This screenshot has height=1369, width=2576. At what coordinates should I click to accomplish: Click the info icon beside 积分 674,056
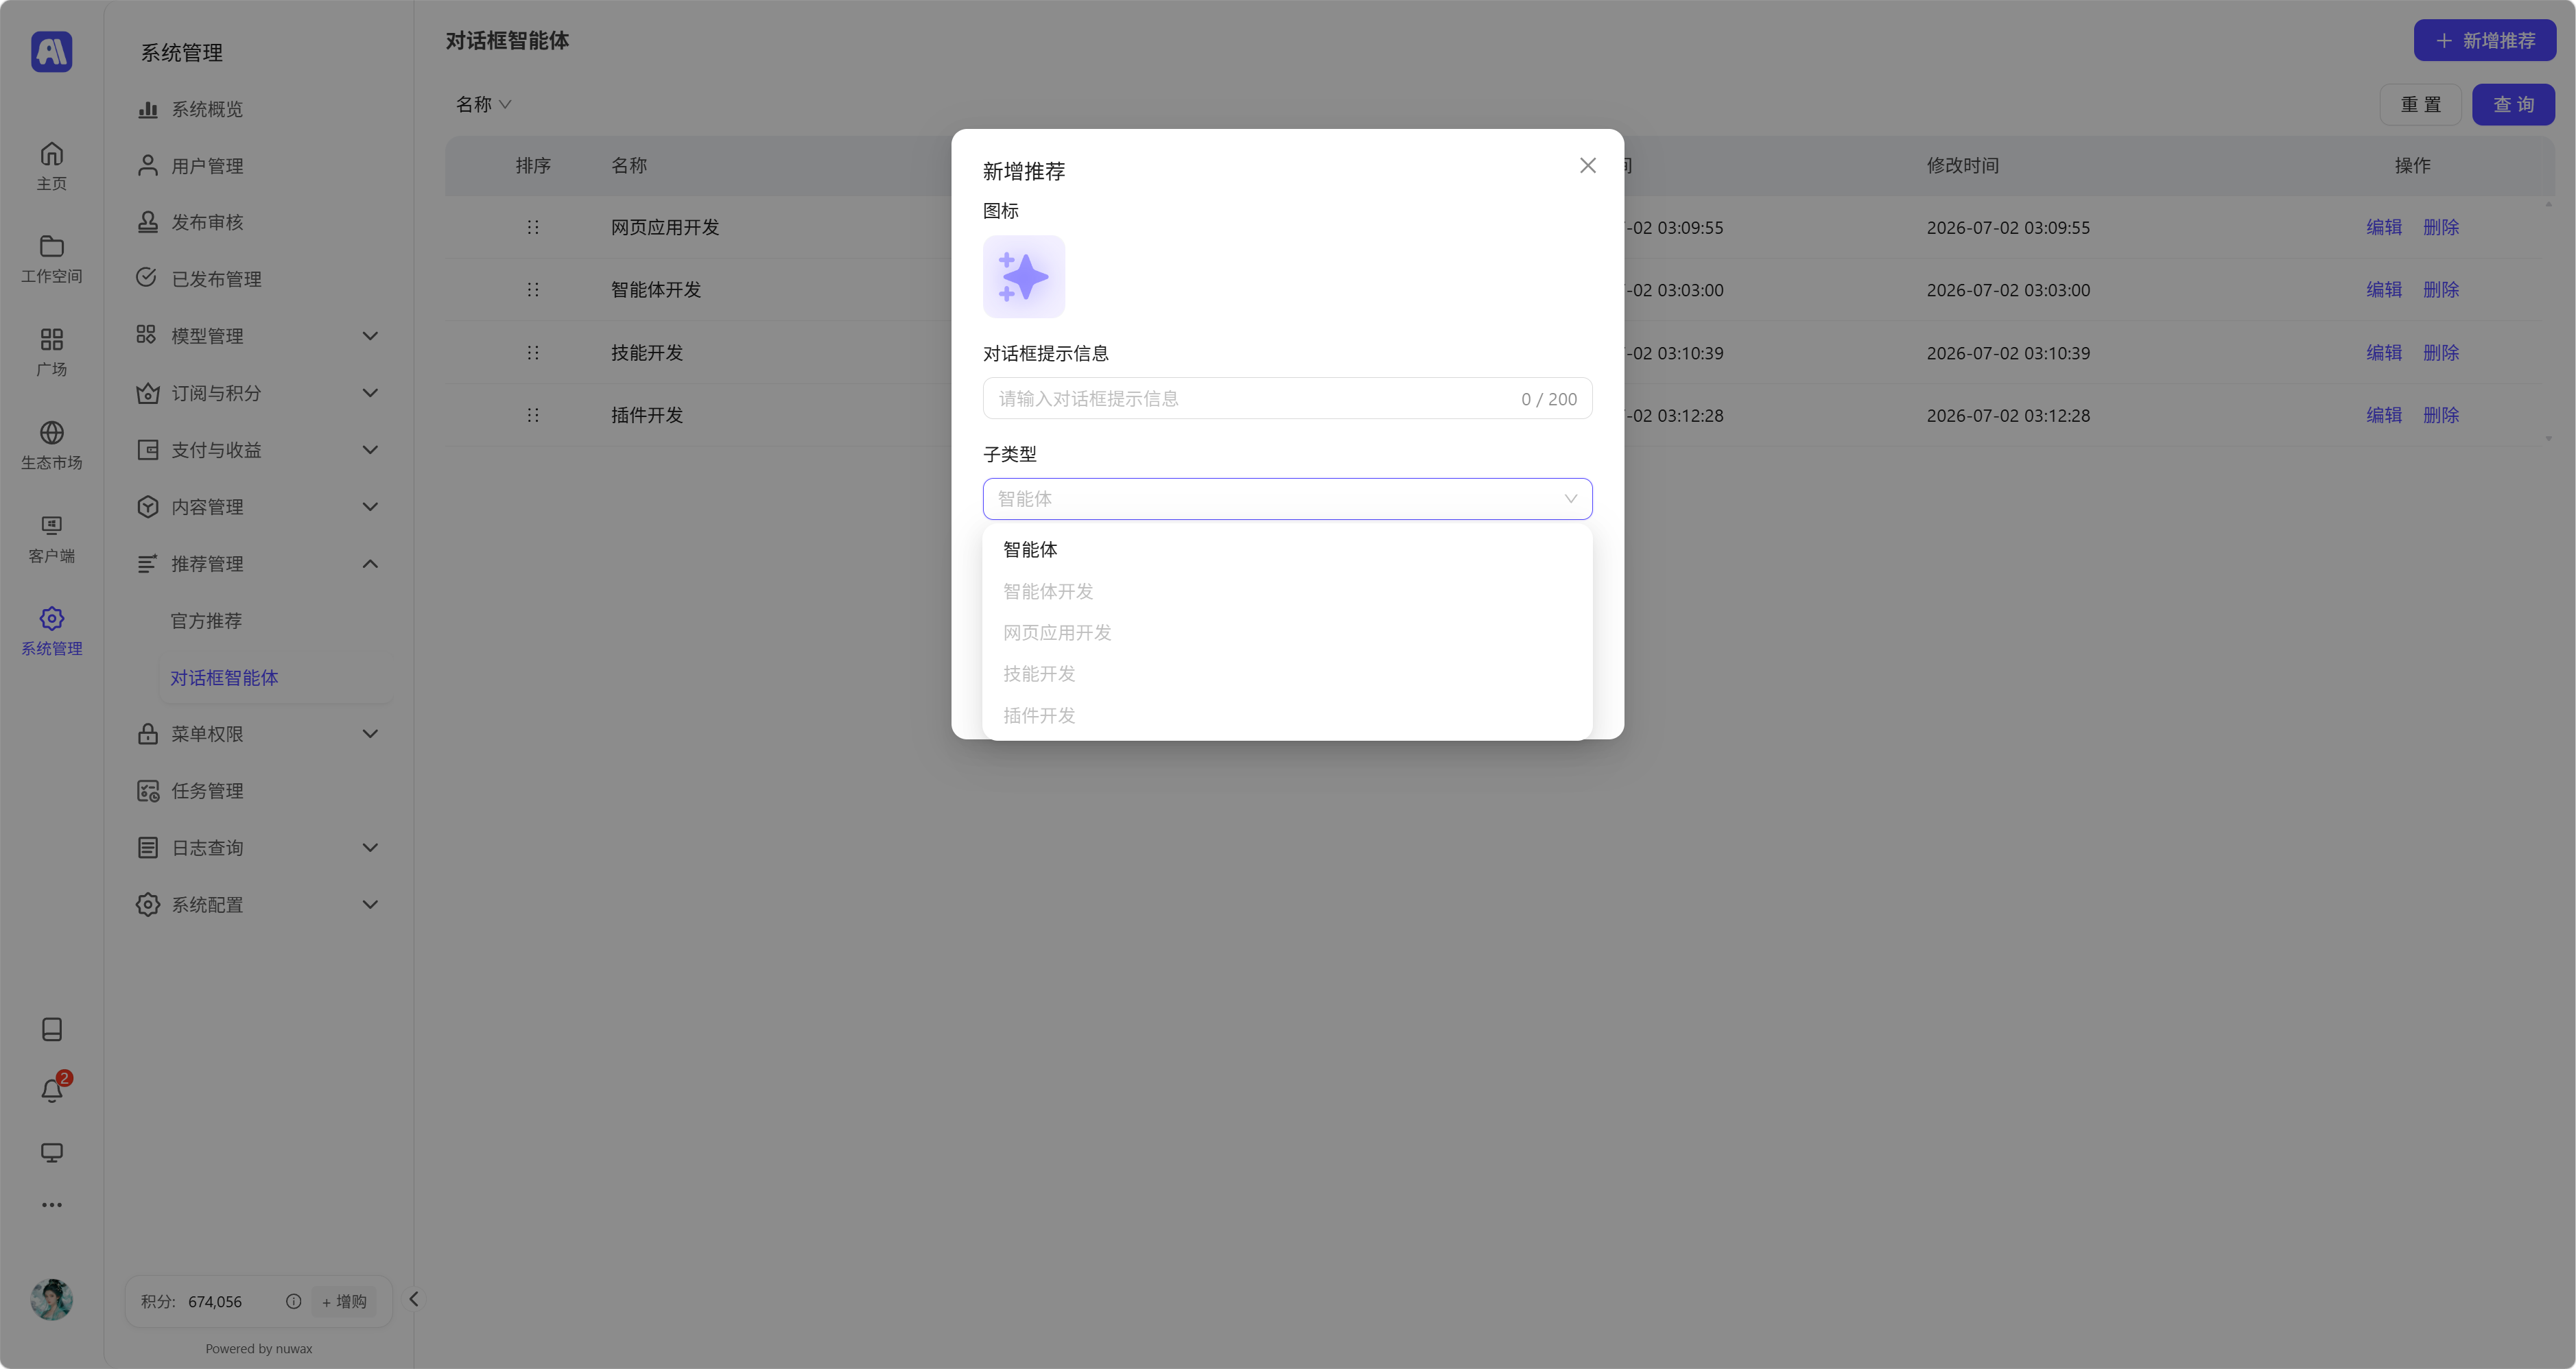pos(293,1301)
